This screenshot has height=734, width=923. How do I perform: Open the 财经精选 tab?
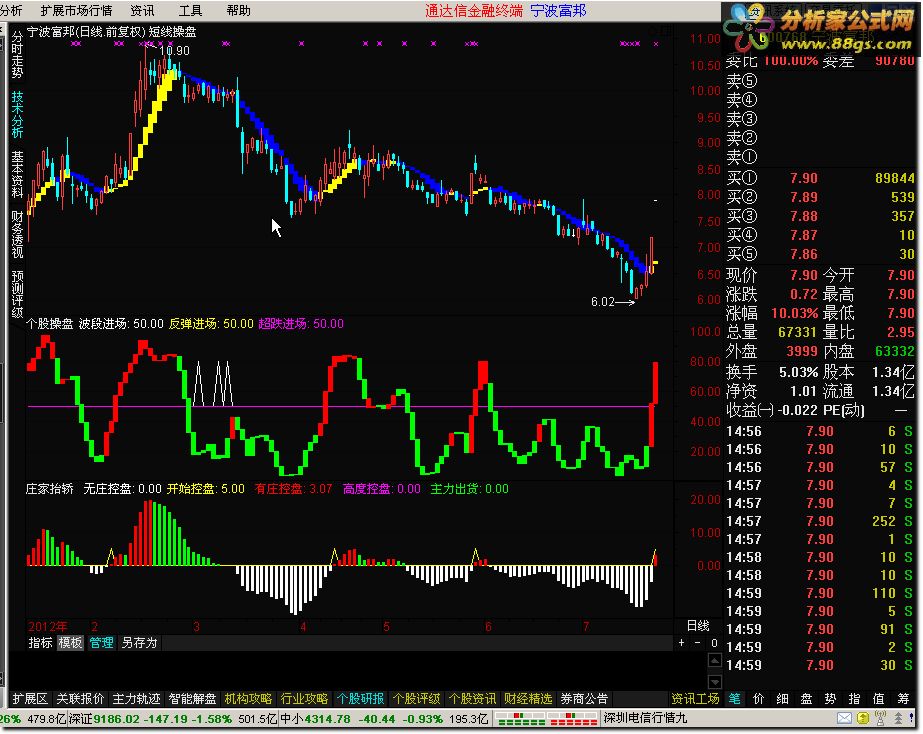point(528,699)
